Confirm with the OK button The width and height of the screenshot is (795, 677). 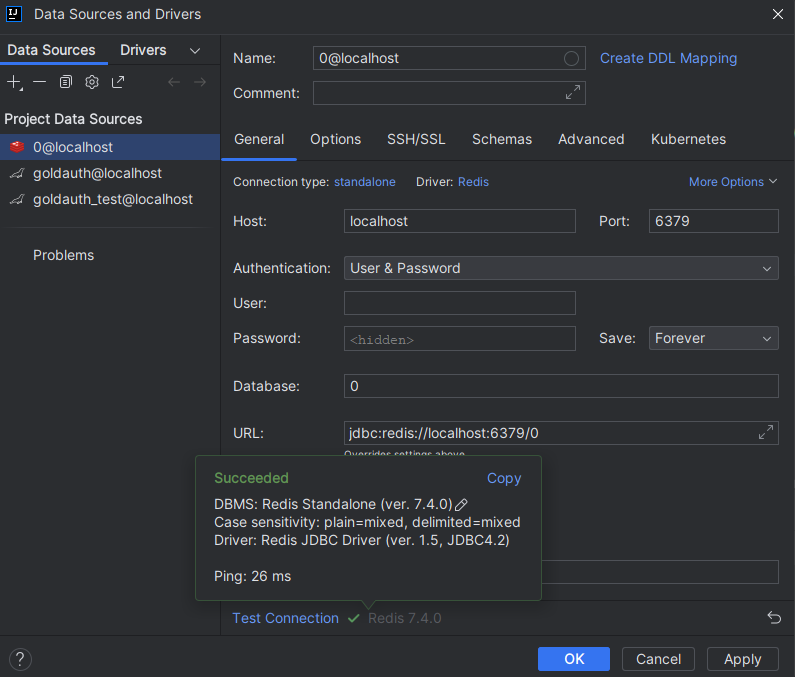pyautogui.click(x=573, y=659)
